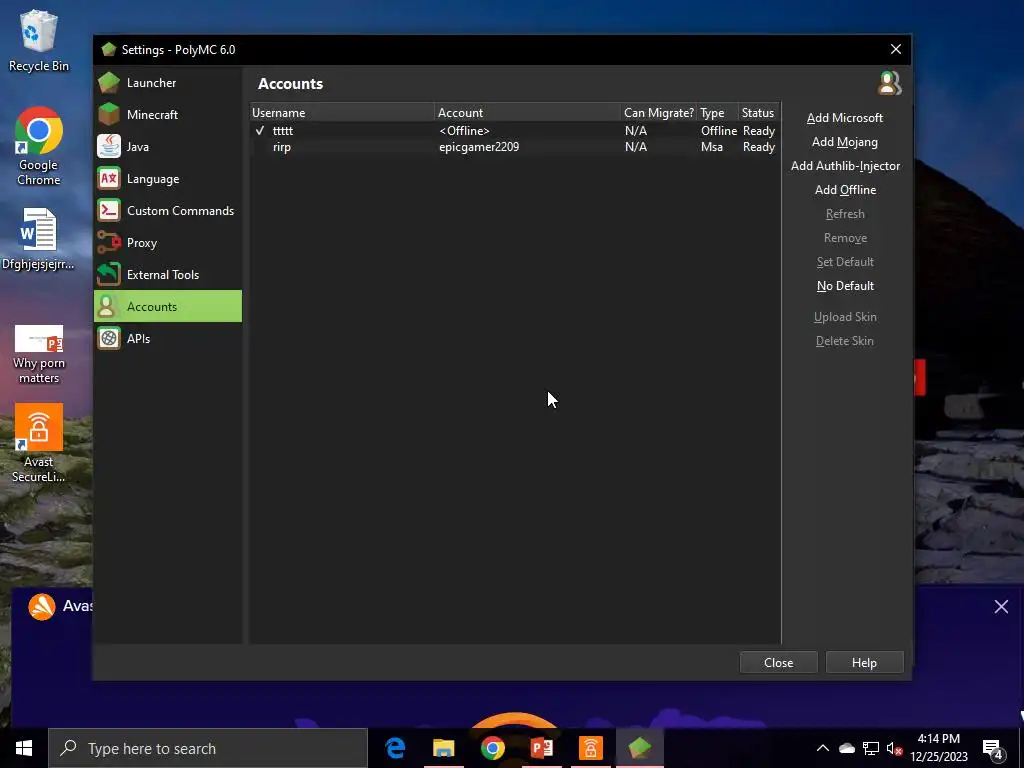Click the OneDrive cloud tray icon
This screenshot has width=1024, height=768.
pyautogui.click(x=847, y=748)
